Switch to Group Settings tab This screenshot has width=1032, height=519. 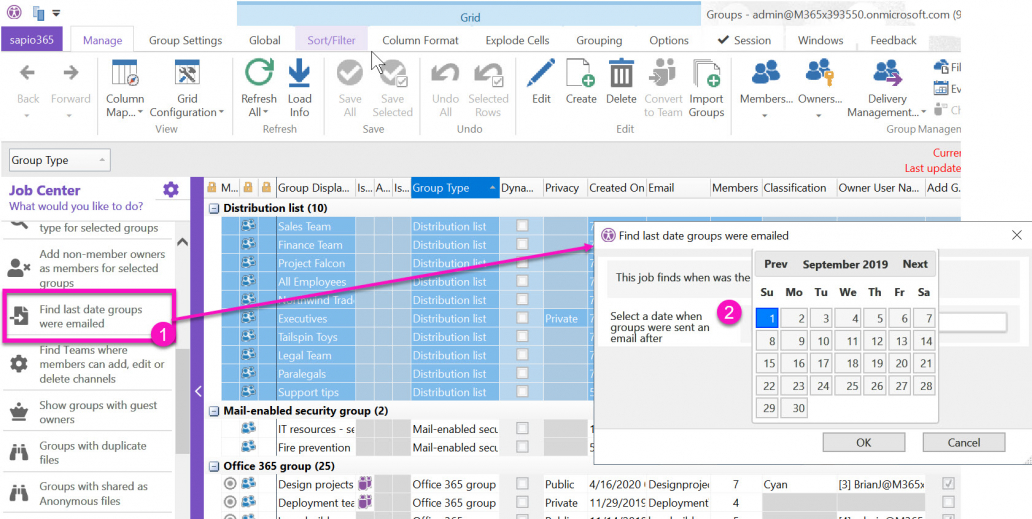pos(186,40)
